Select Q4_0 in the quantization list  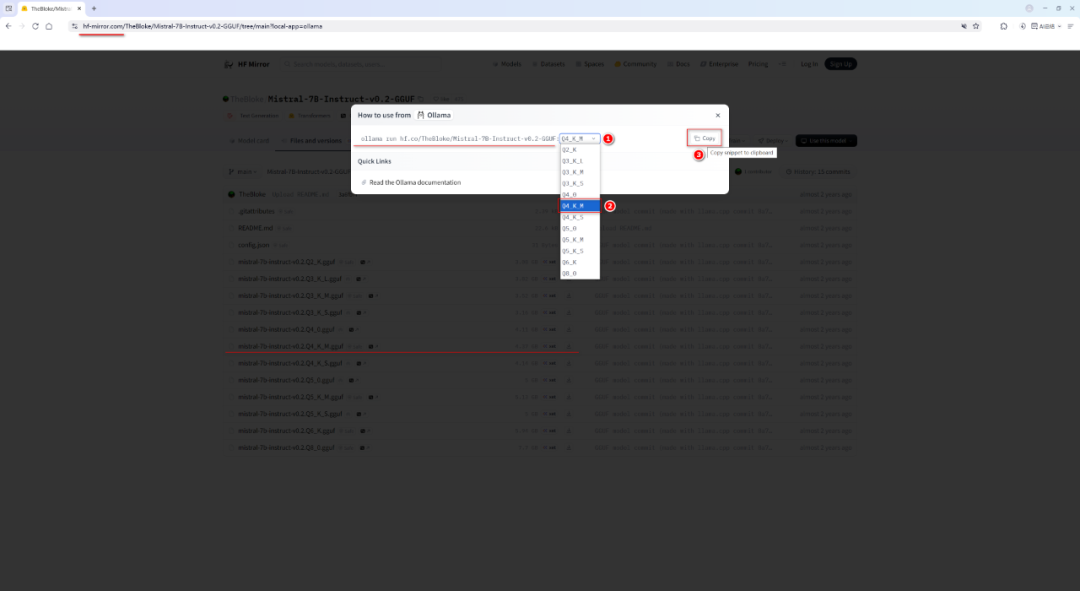point(579,195)
